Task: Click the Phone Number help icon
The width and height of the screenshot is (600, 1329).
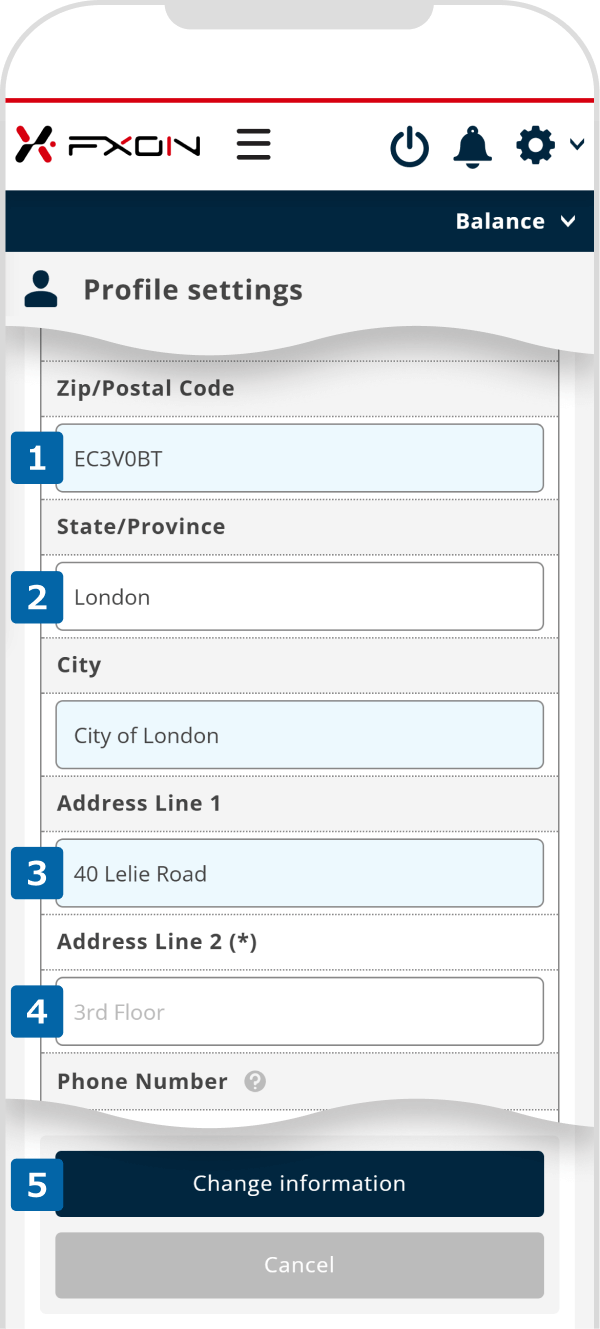Action: (x=255, y=1081)
